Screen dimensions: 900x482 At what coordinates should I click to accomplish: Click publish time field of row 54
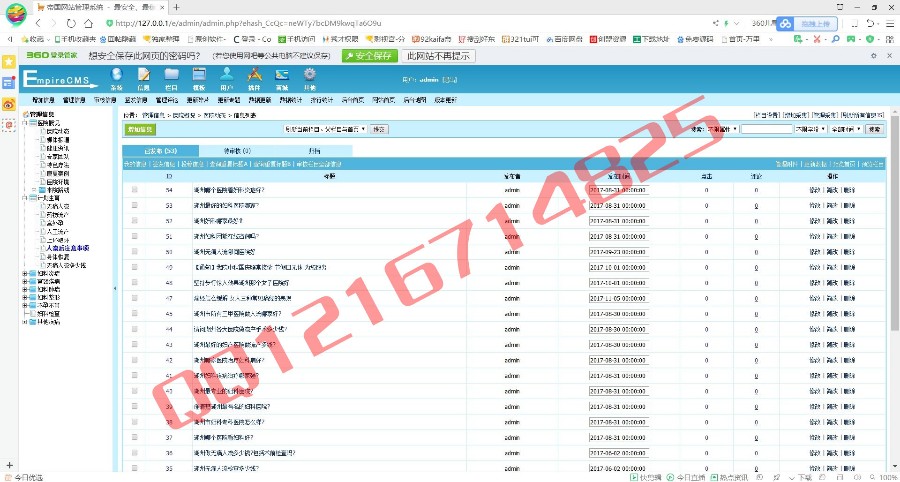point(619,190)
